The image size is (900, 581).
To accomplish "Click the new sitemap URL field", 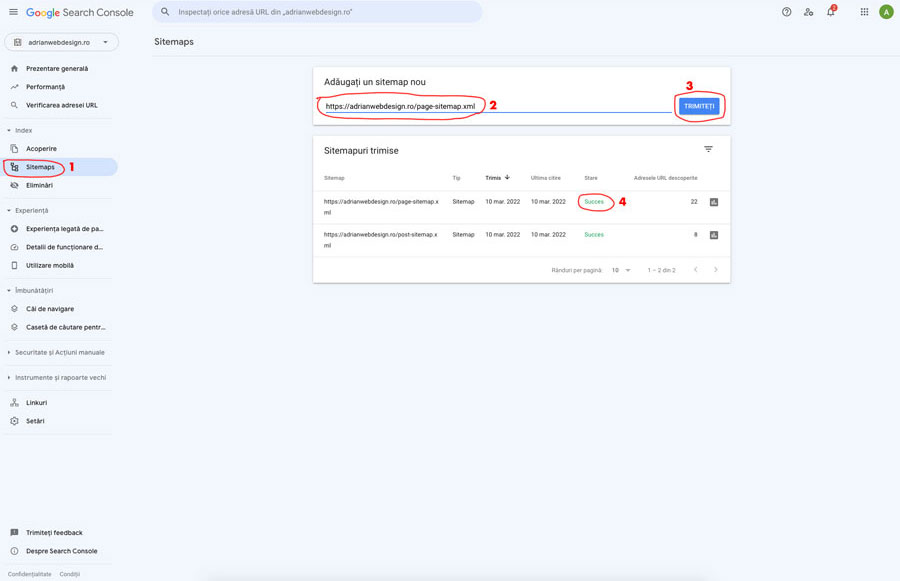I will pyautogui.click(x=498, y=106).
